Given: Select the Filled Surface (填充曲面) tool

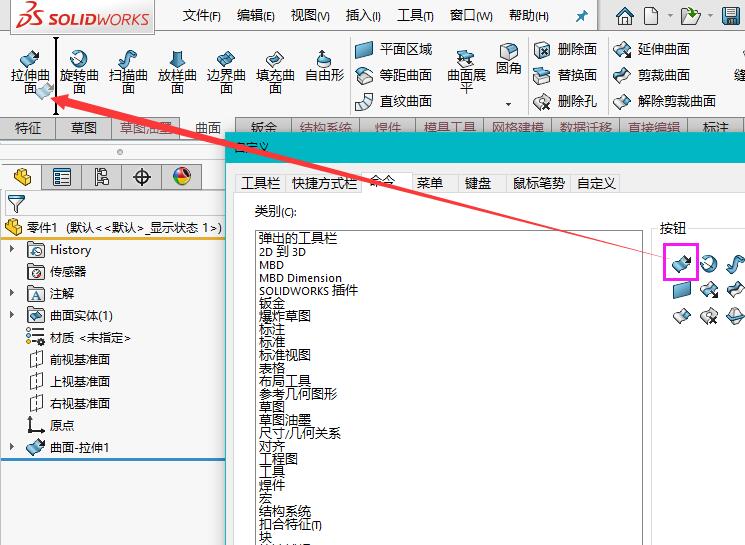Looking at the screenshot, I should [275, 72].
